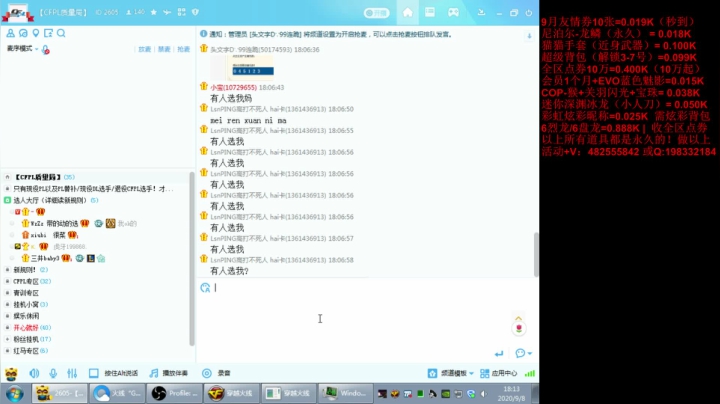Viewport: 720px width, 404px height.
Task: Open the news panel icon beside home
Action: click(x=430, y=12)
